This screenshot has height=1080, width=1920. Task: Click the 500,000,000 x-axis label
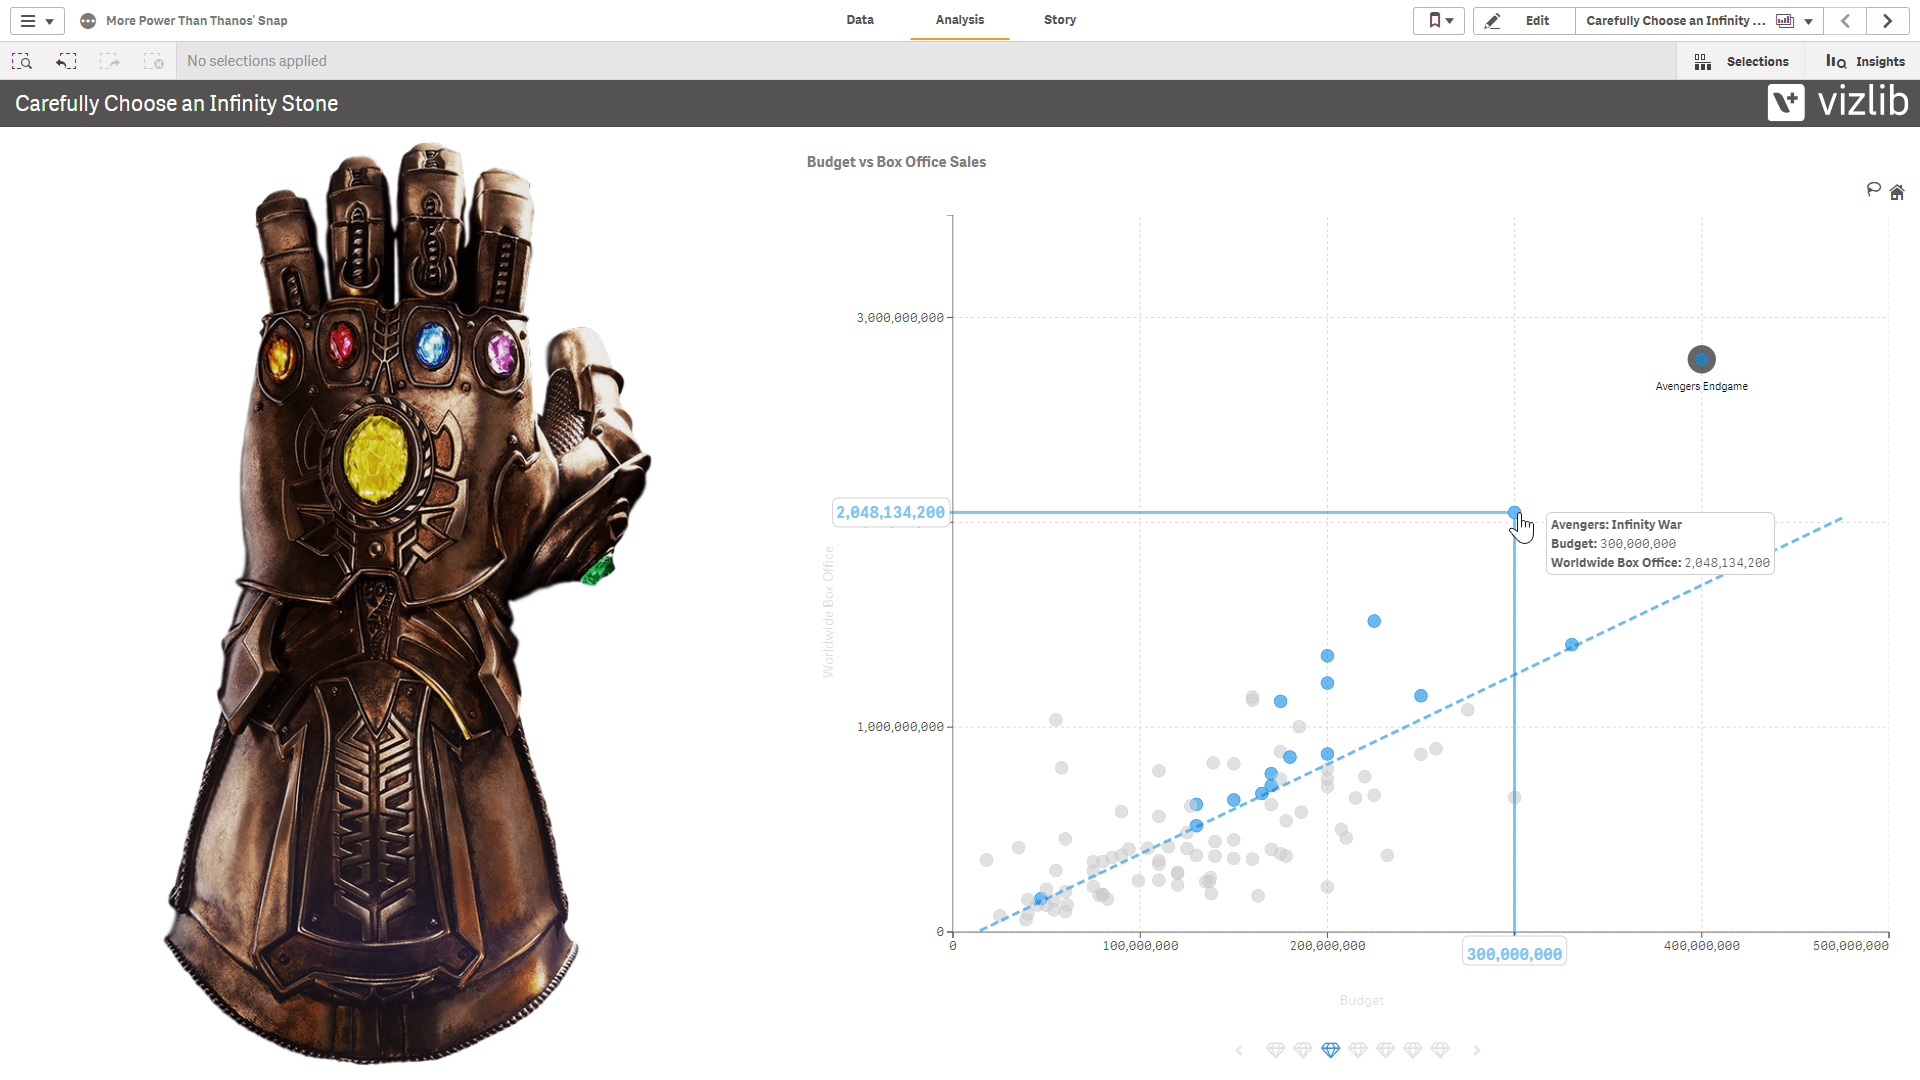pos(1850,946)
